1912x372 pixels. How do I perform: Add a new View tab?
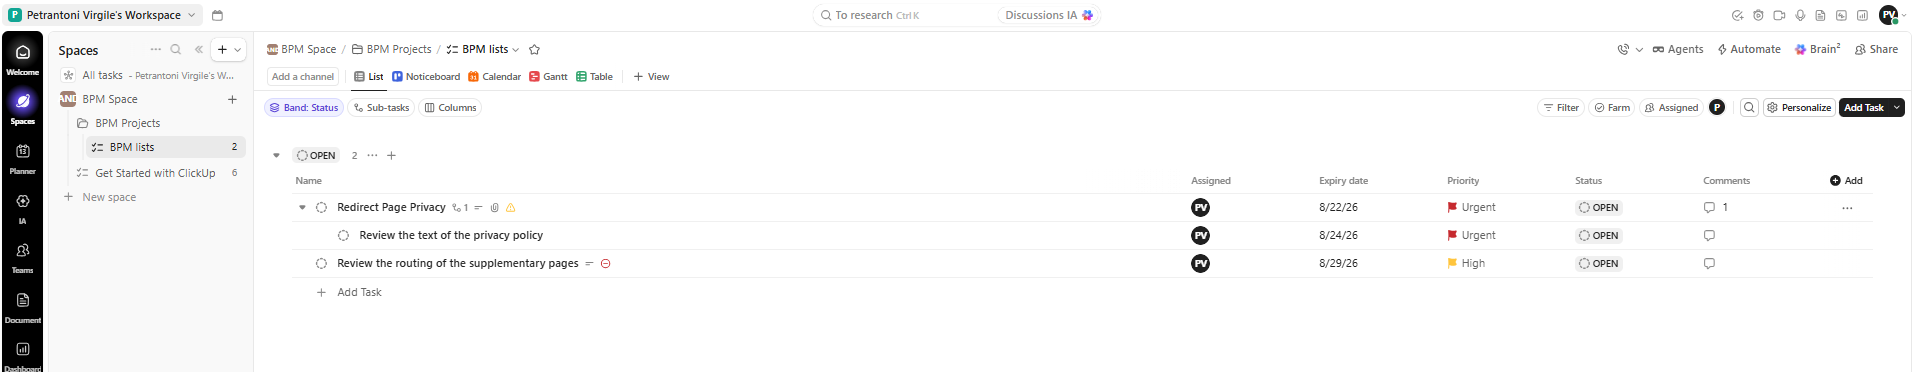pyautogui.click(x=651, y=77)
